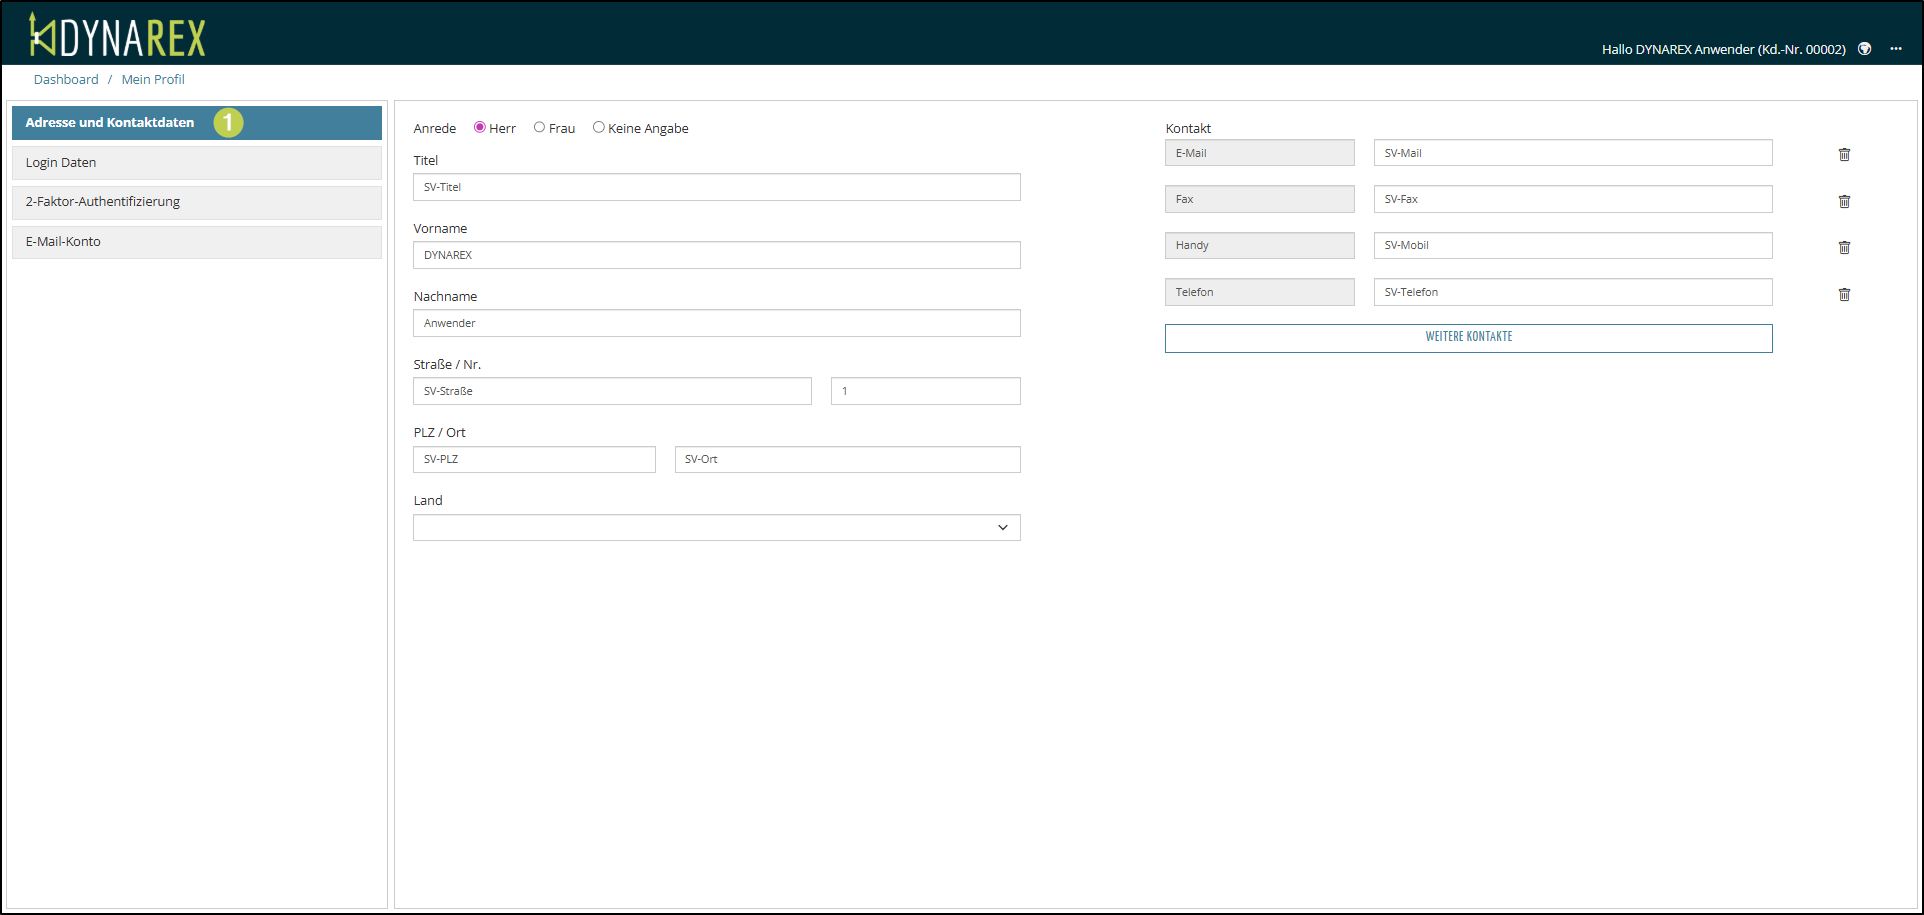Focus the Vorname input field
The height and width of the screenshot is (915, 1924).
click(716, 255)
